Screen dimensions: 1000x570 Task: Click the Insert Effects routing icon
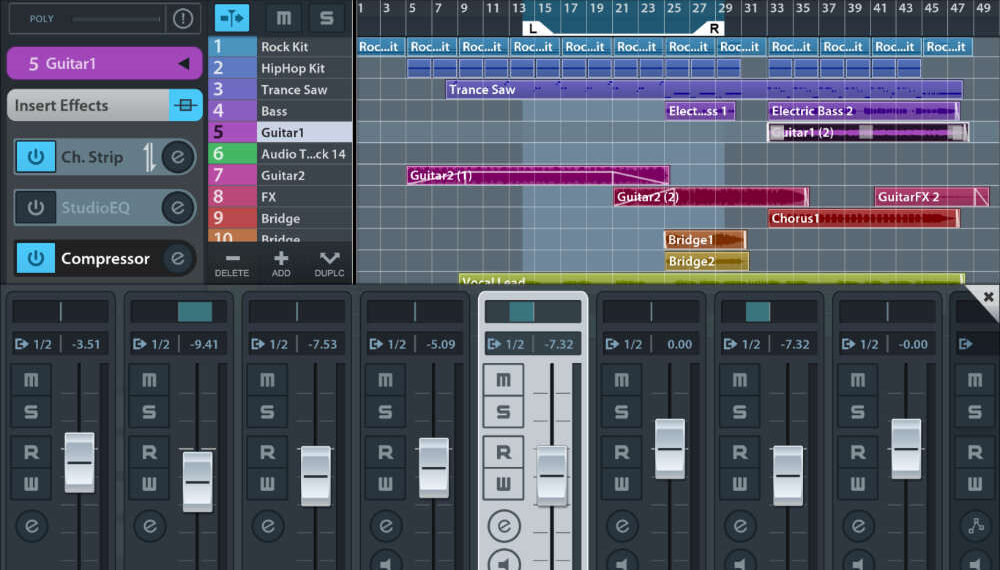click(185, 105)
